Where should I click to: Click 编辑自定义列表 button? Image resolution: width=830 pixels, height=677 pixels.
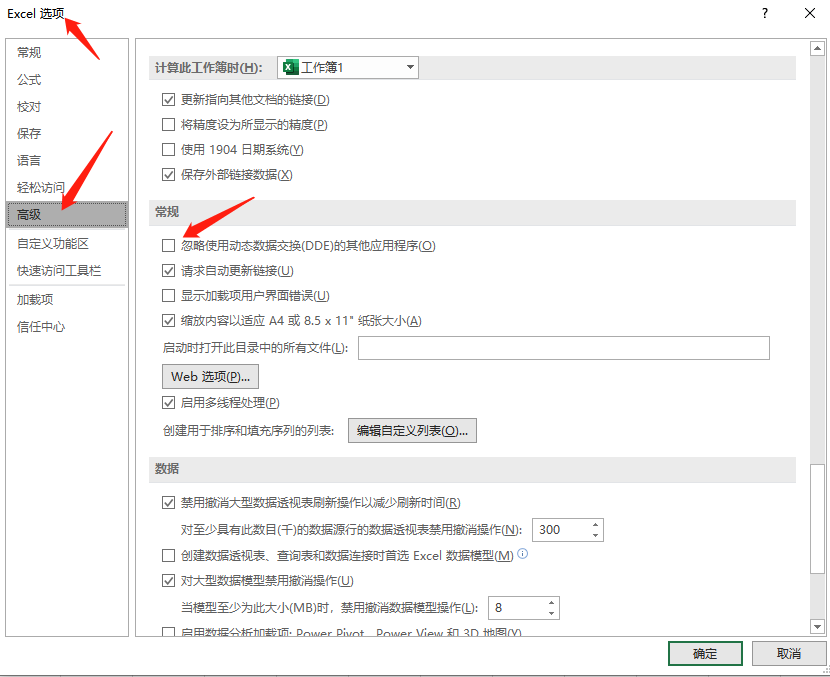pos(412,431)
